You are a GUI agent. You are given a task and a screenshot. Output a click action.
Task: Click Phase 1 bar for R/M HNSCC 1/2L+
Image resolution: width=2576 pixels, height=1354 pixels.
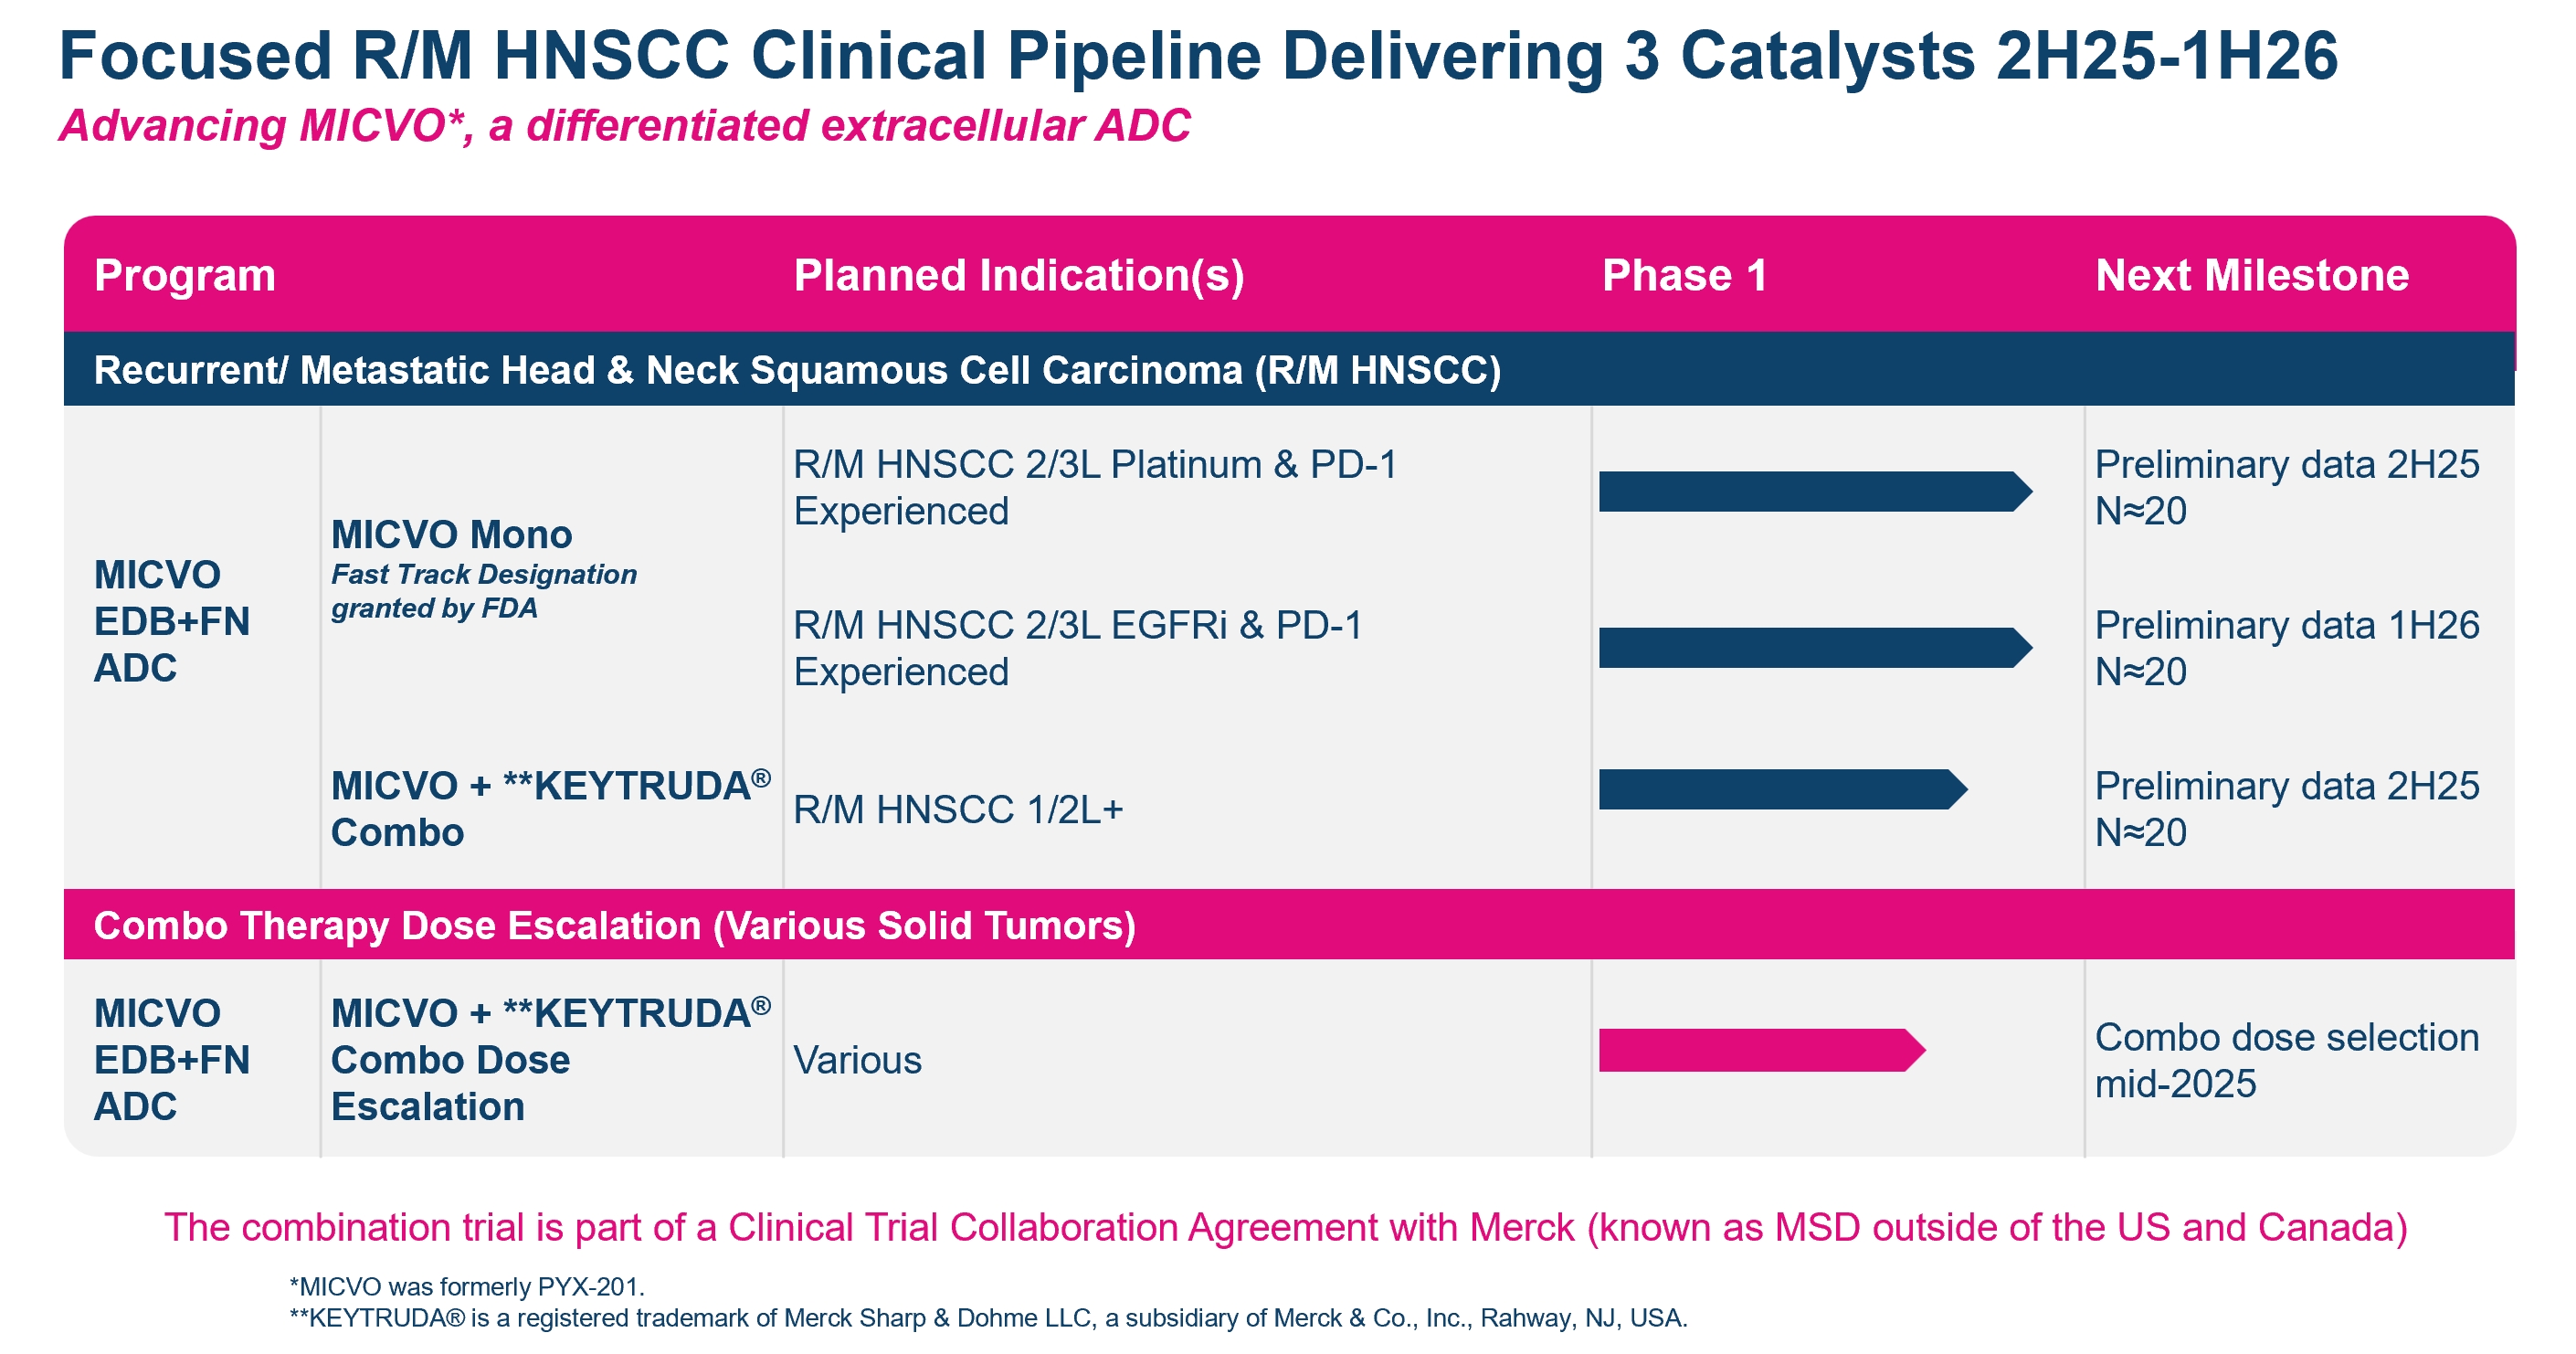[x=1781, y=789]
